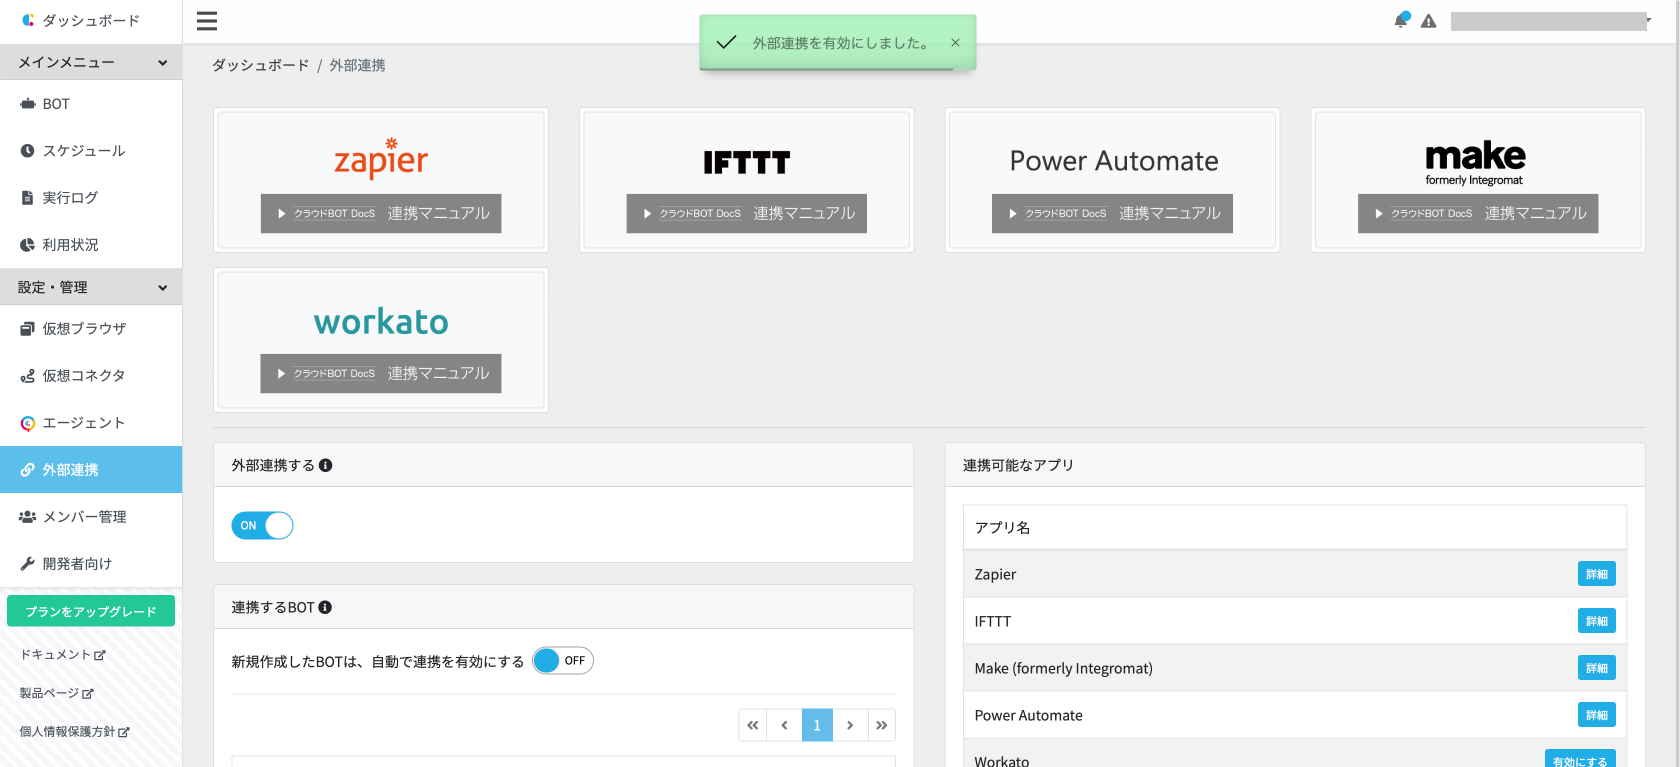This screenshot has width=1680, height=767.
Task: Click 詳細 button for Power Automate
Action: point(1597,715)
